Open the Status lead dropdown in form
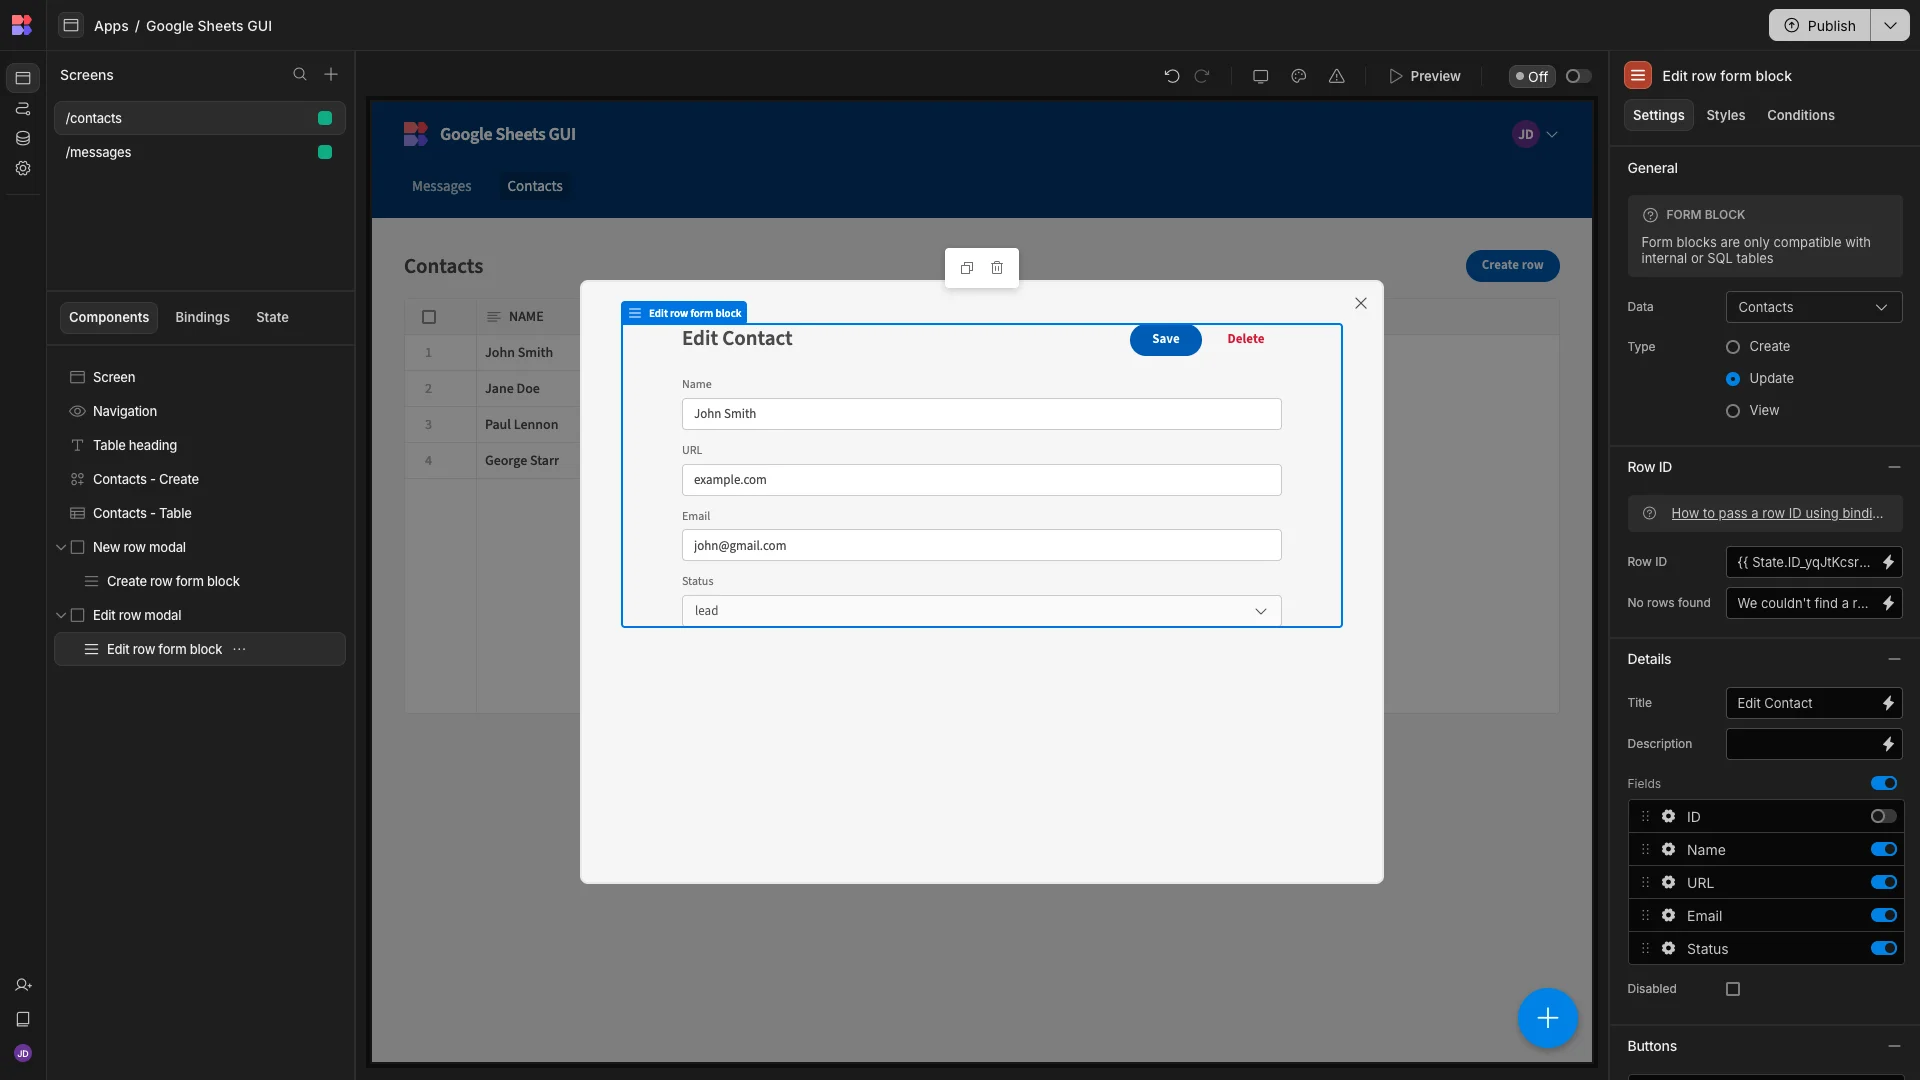 click(981, 611)
